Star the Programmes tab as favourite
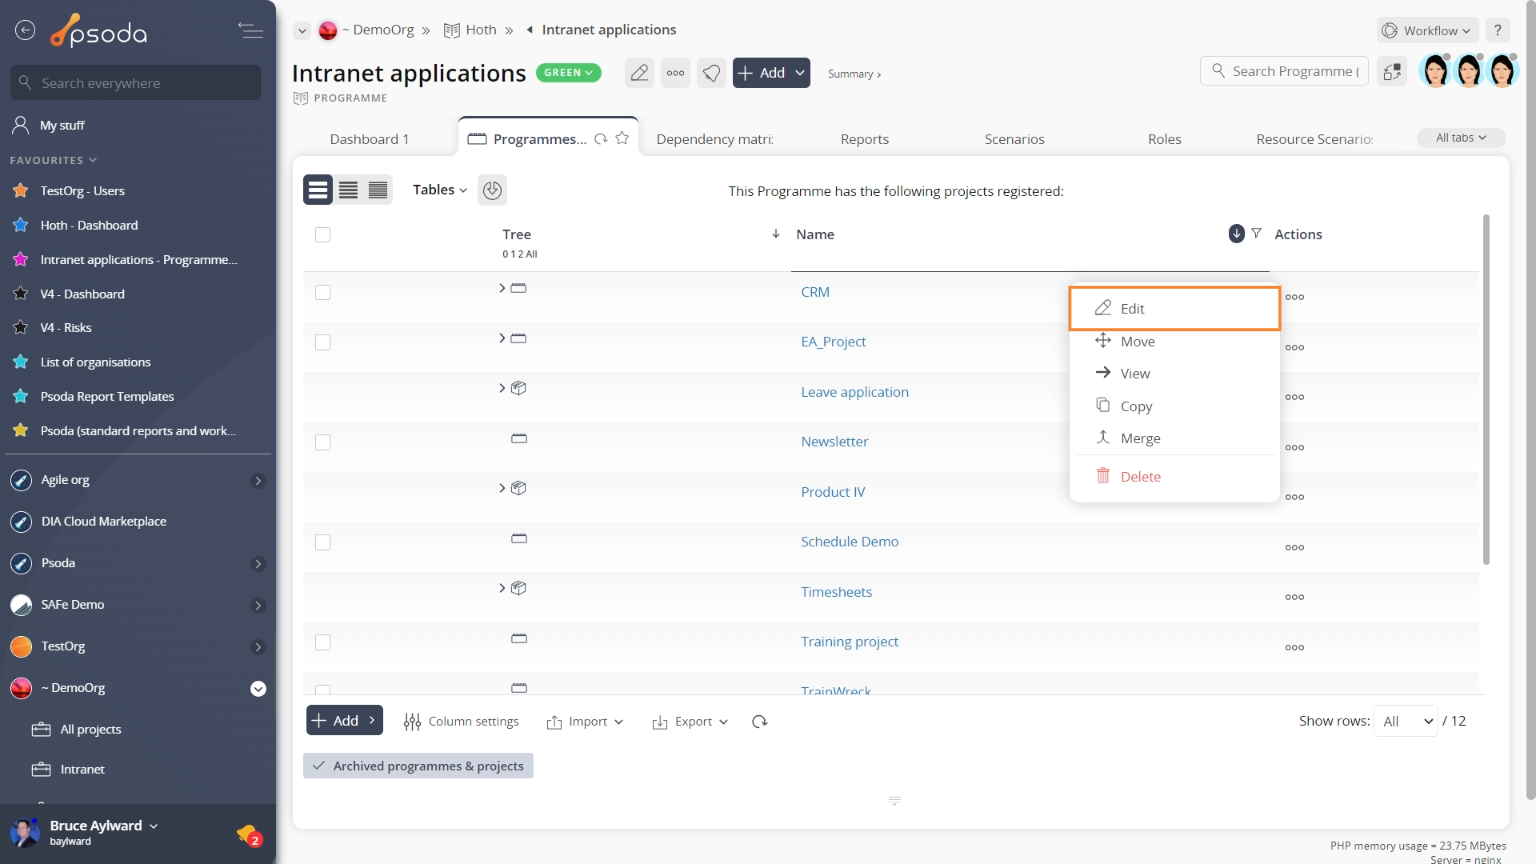Screen dimensions: 1536x864 [x=622, y=139]
